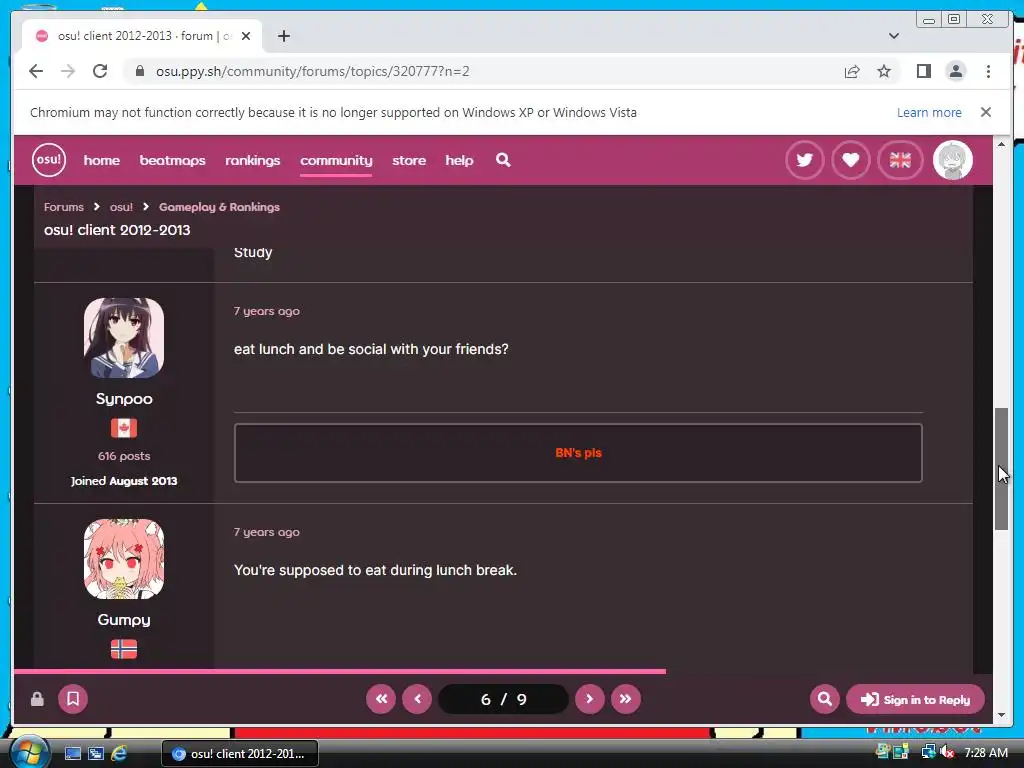Viewport: 1024px width, 768px height.
Task: Open Synpoo's post timestamp 7 years ago
Action: point(266,311)
